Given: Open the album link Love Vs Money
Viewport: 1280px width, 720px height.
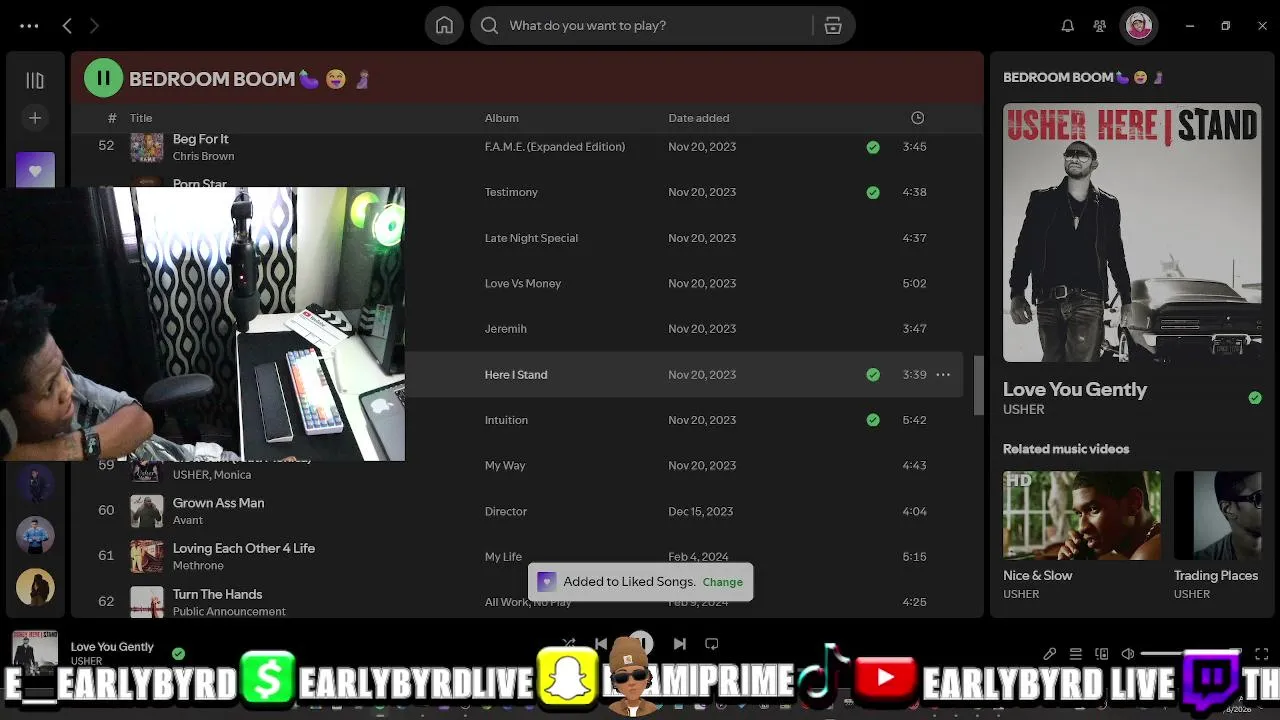Looking at the screenshot, I should (x=523, y=283).
